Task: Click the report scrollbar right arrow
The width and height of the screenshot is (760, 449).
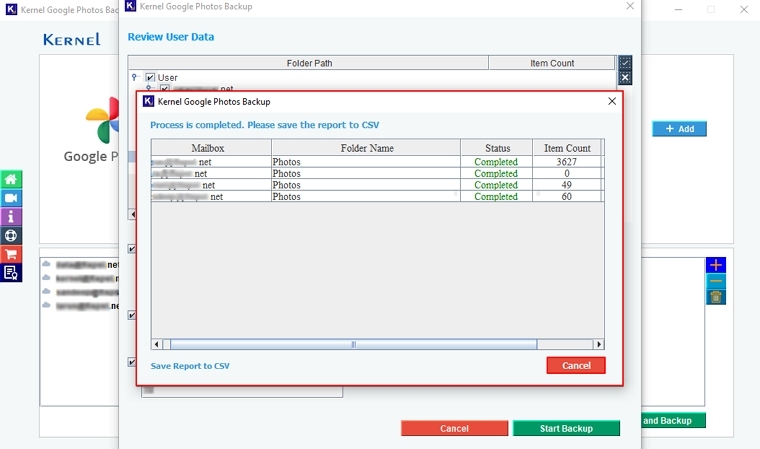Action: [x=599, y=344]
